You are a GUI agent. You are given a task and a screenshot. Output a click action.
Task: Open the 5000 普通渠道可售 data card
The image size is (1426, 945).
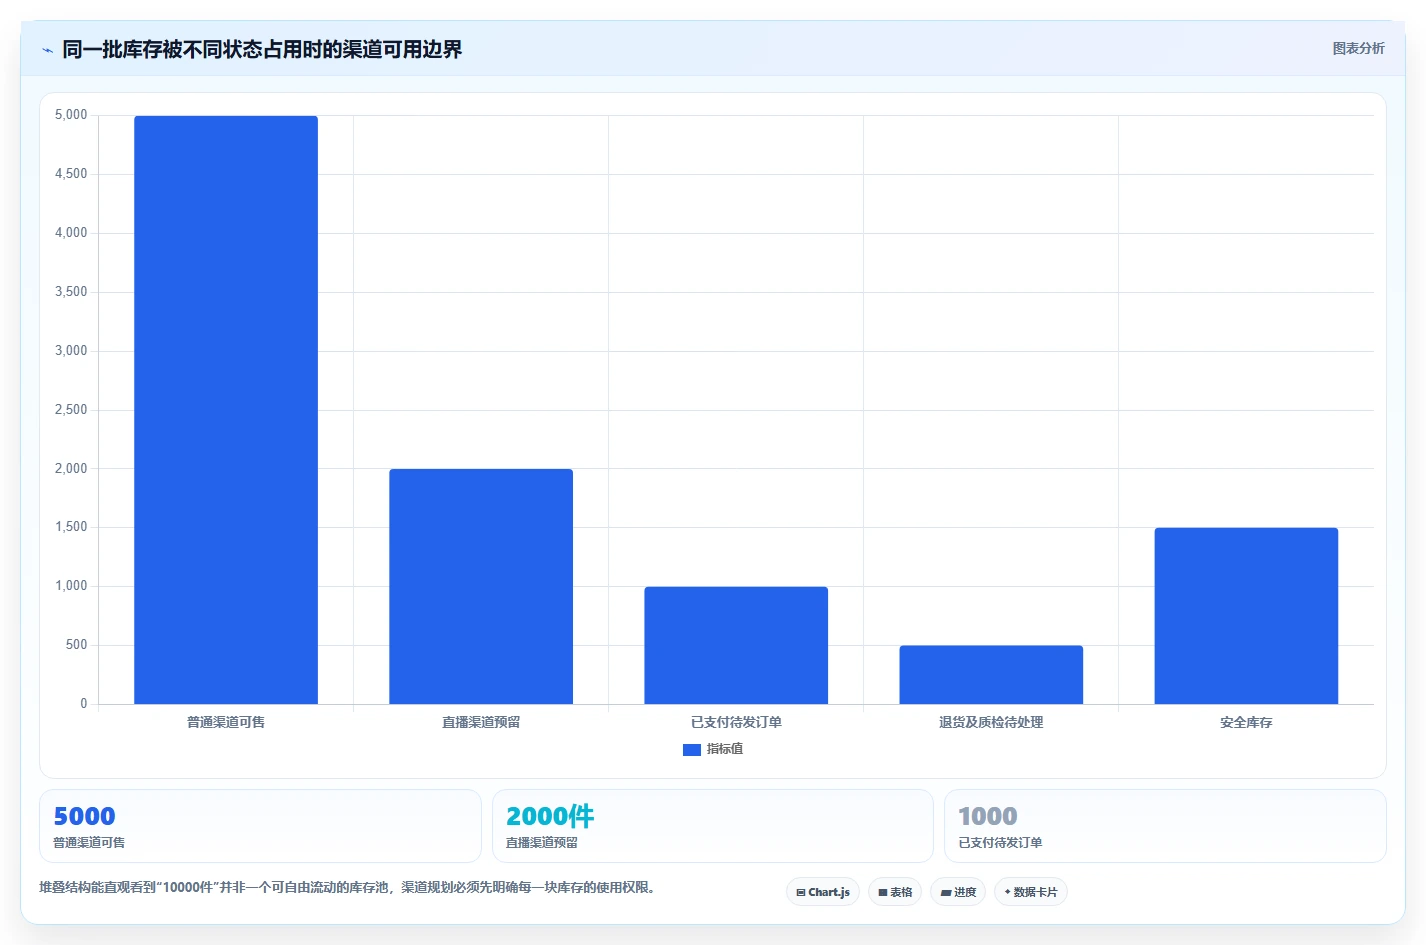(260, 826)
